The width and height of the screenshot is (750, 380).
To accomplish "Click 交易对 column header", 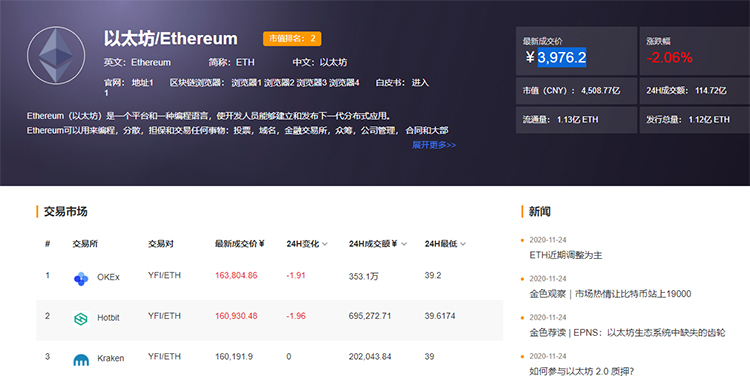I will [x=161, y=244].
